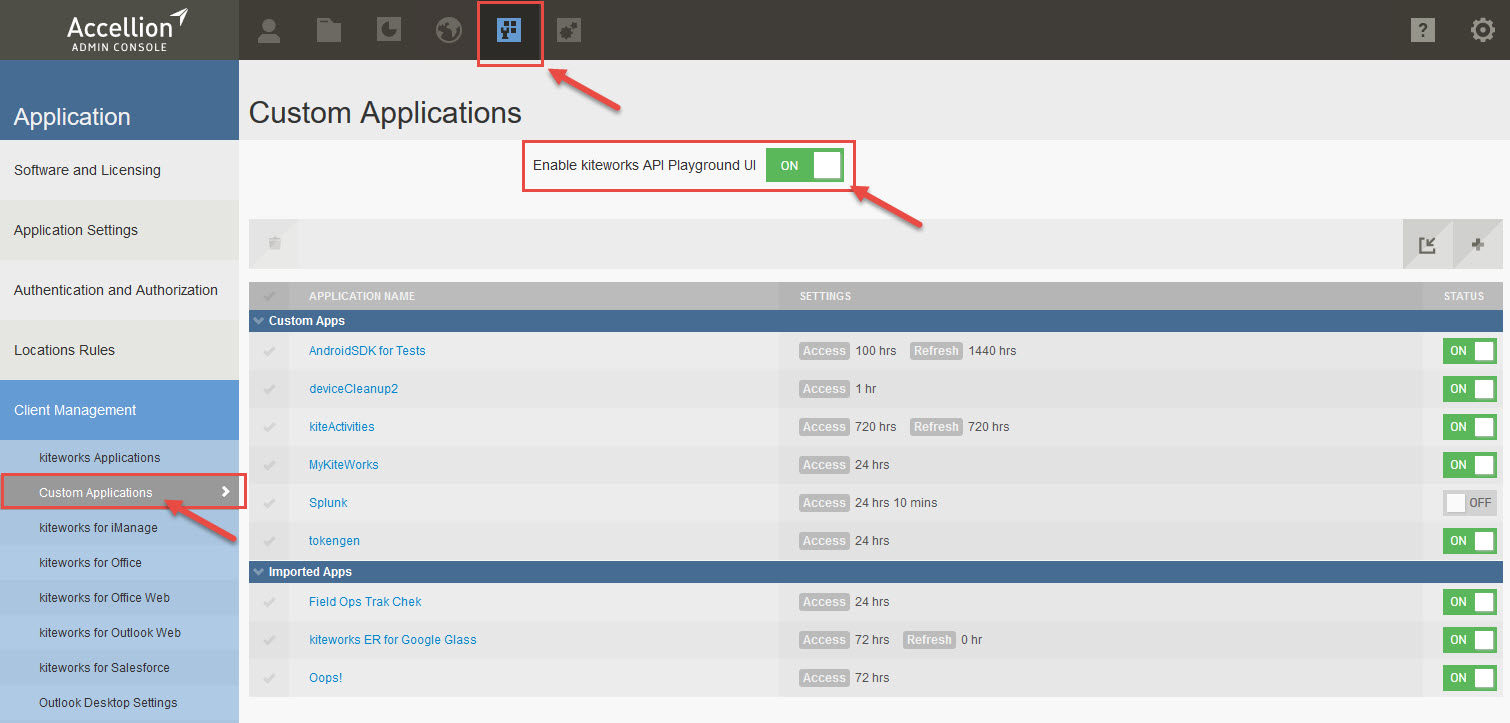Viewport: 1510px width, 723px height.
Task: Open the kiteworks ER for Google Glass app
Action: (x=392, y=639)
